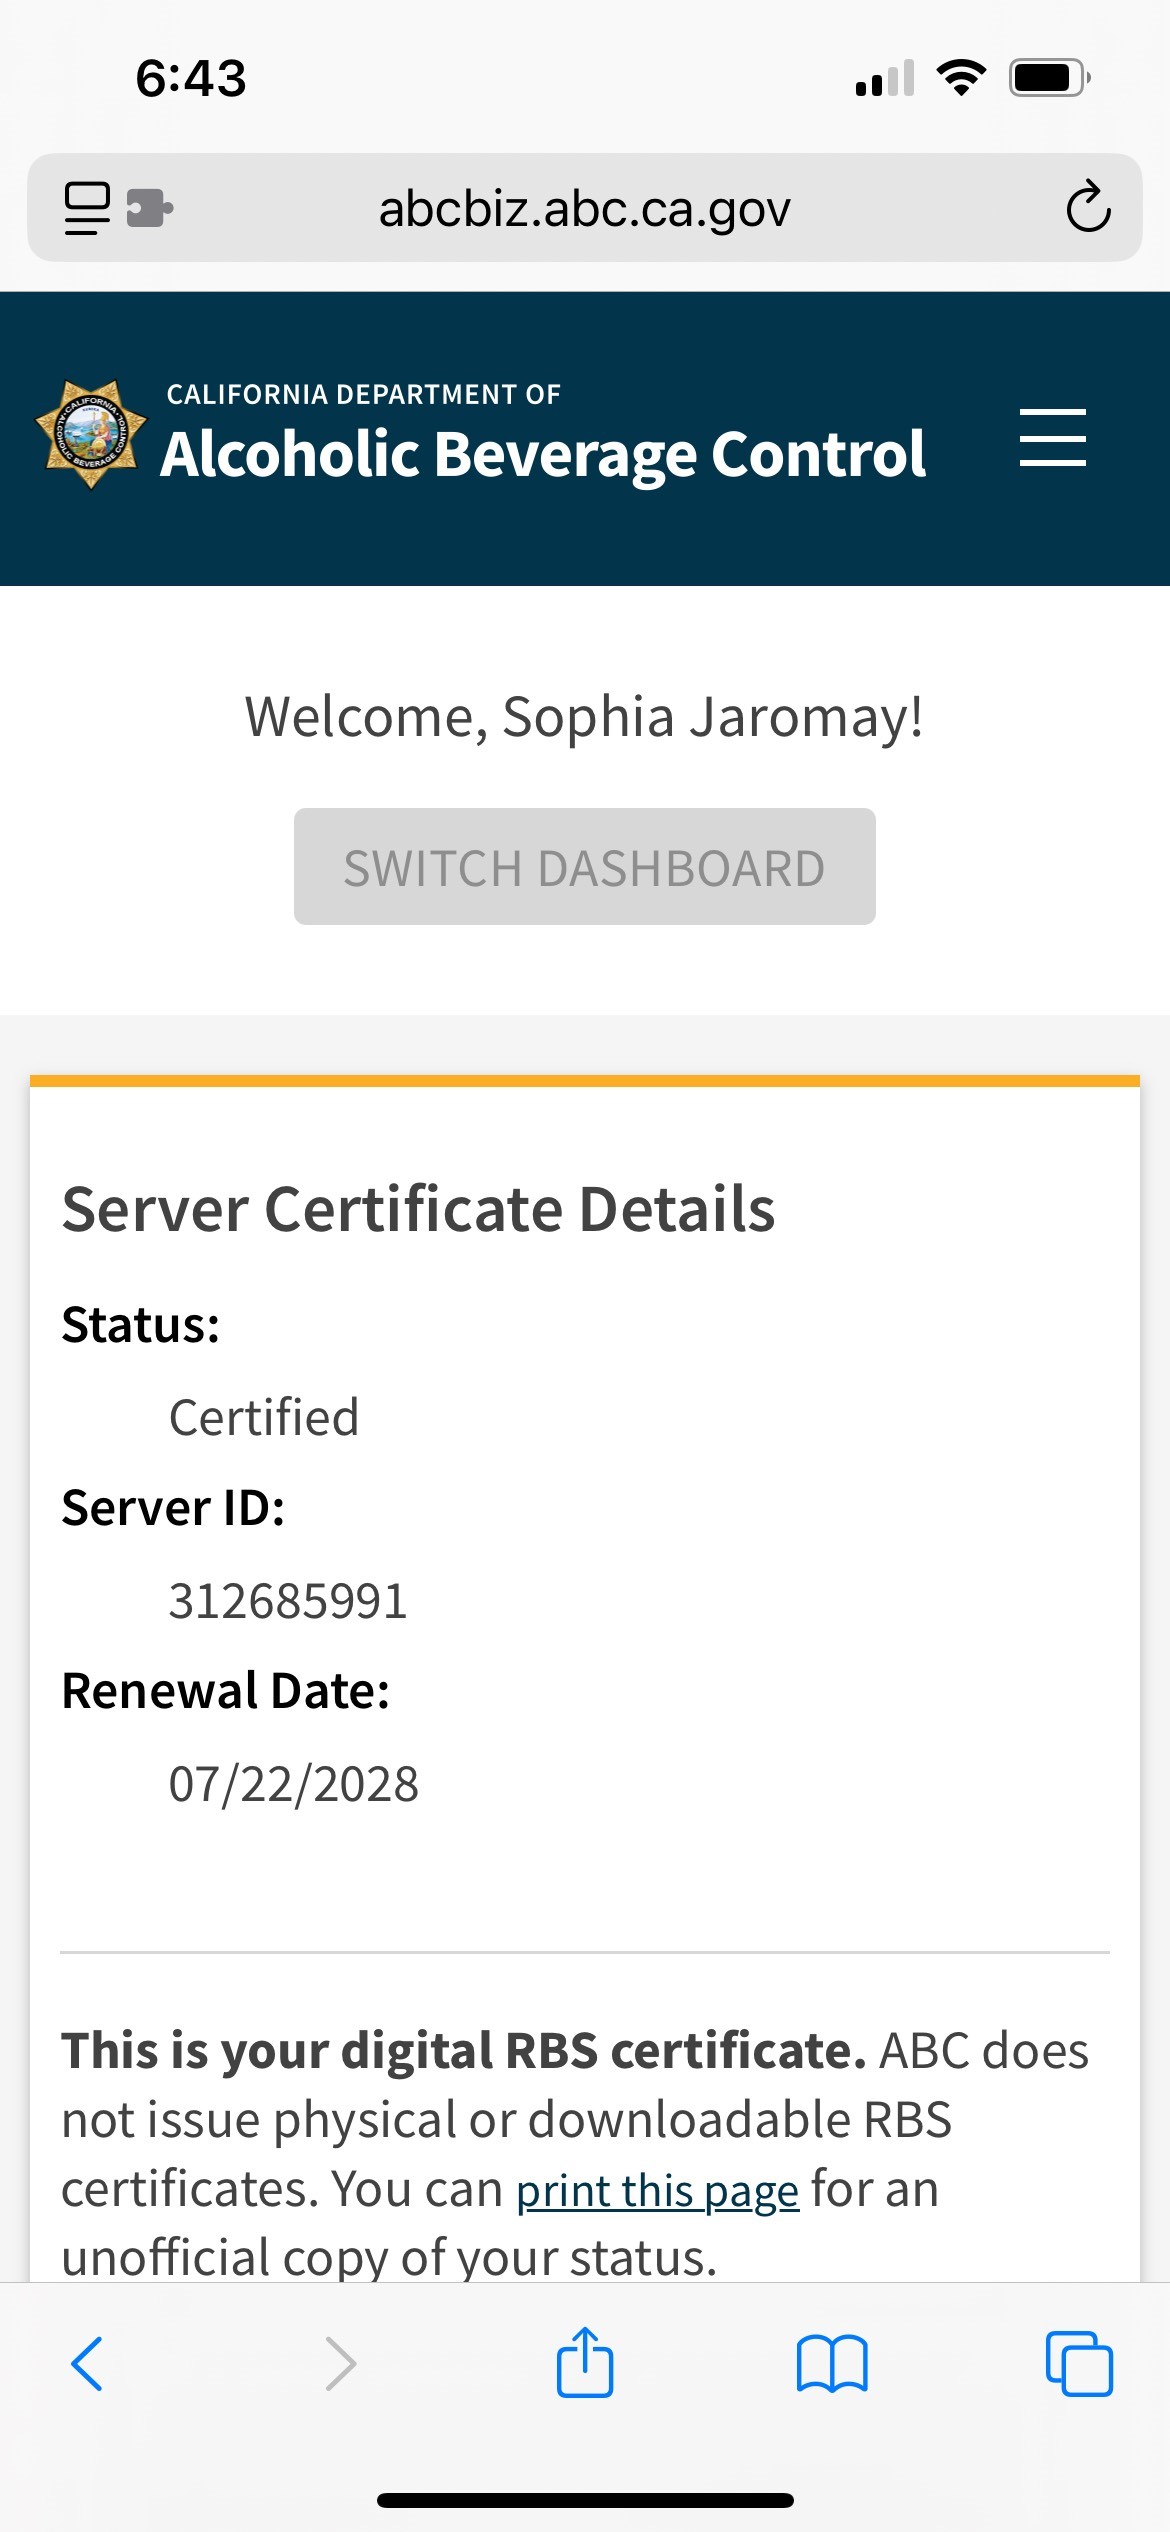Viewport: 1170px width, 2532px height.
Task: Tap the Safari forward arrow
Action: point(340,2364)
